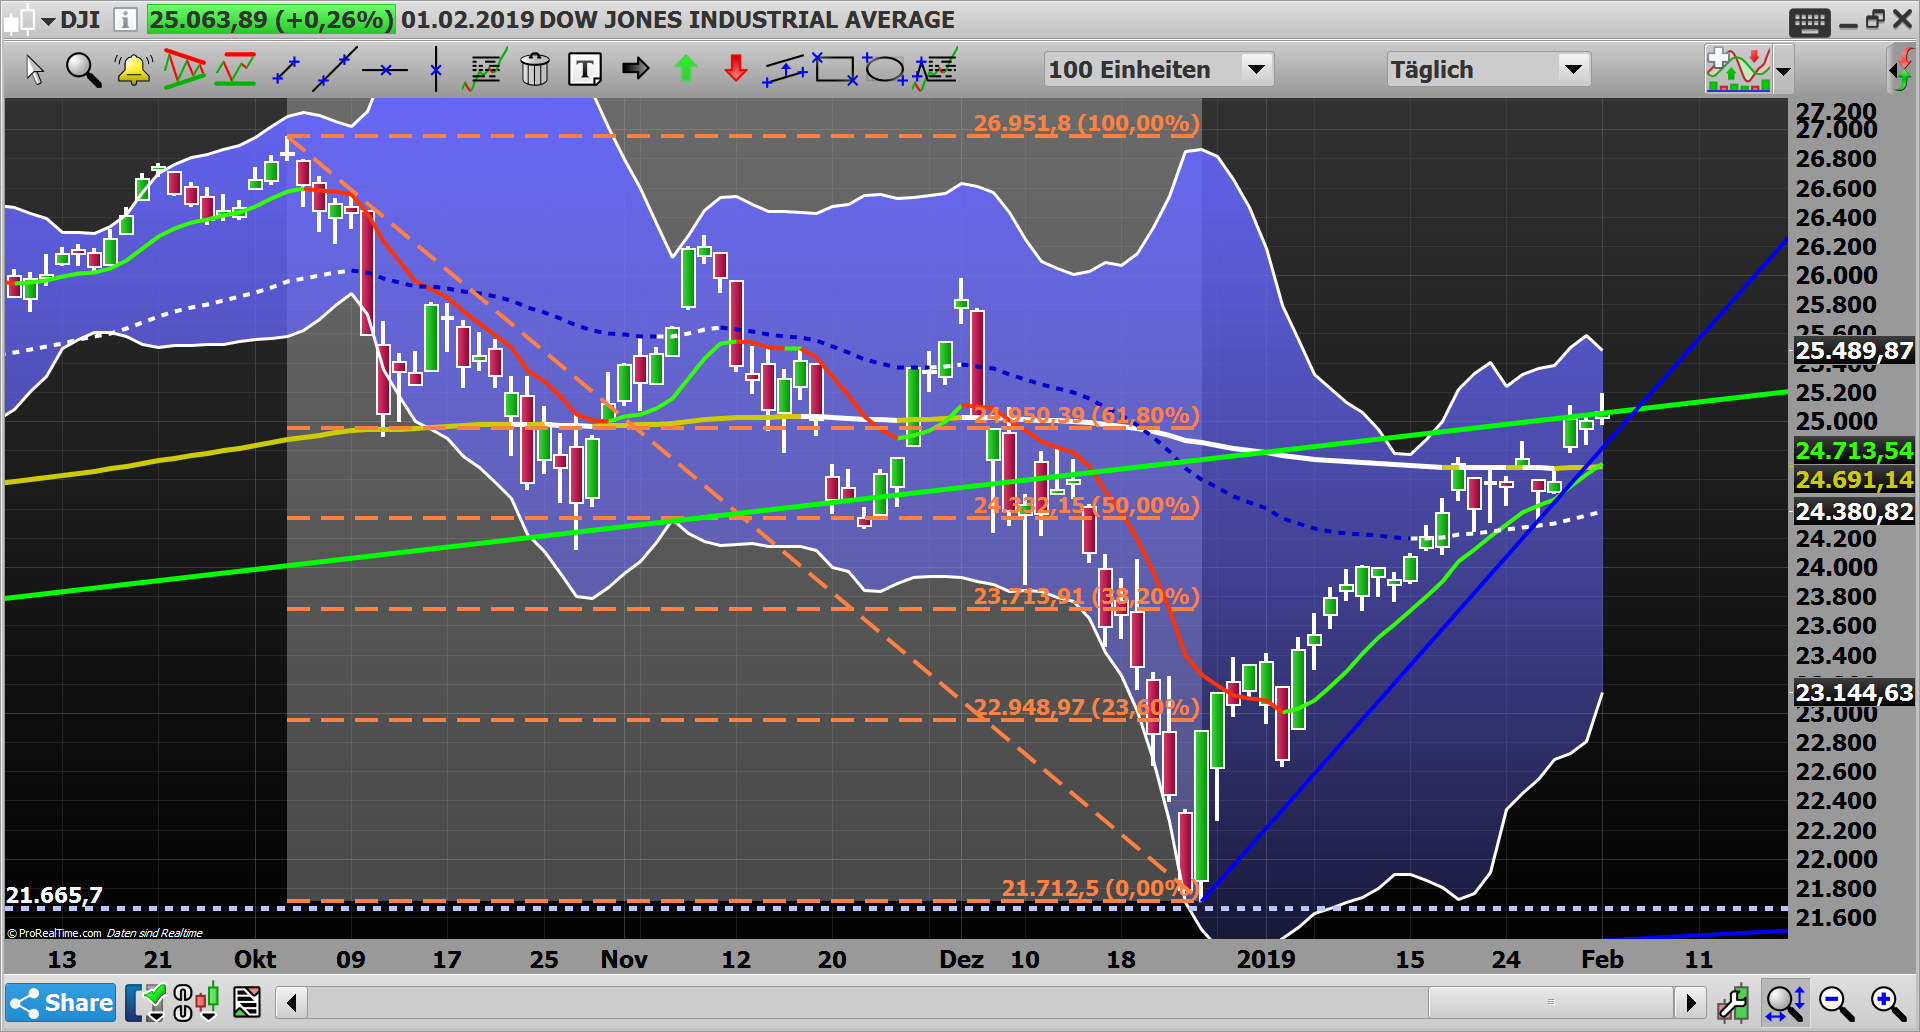Open the Fibonacci retracement tool

[485, 69]
